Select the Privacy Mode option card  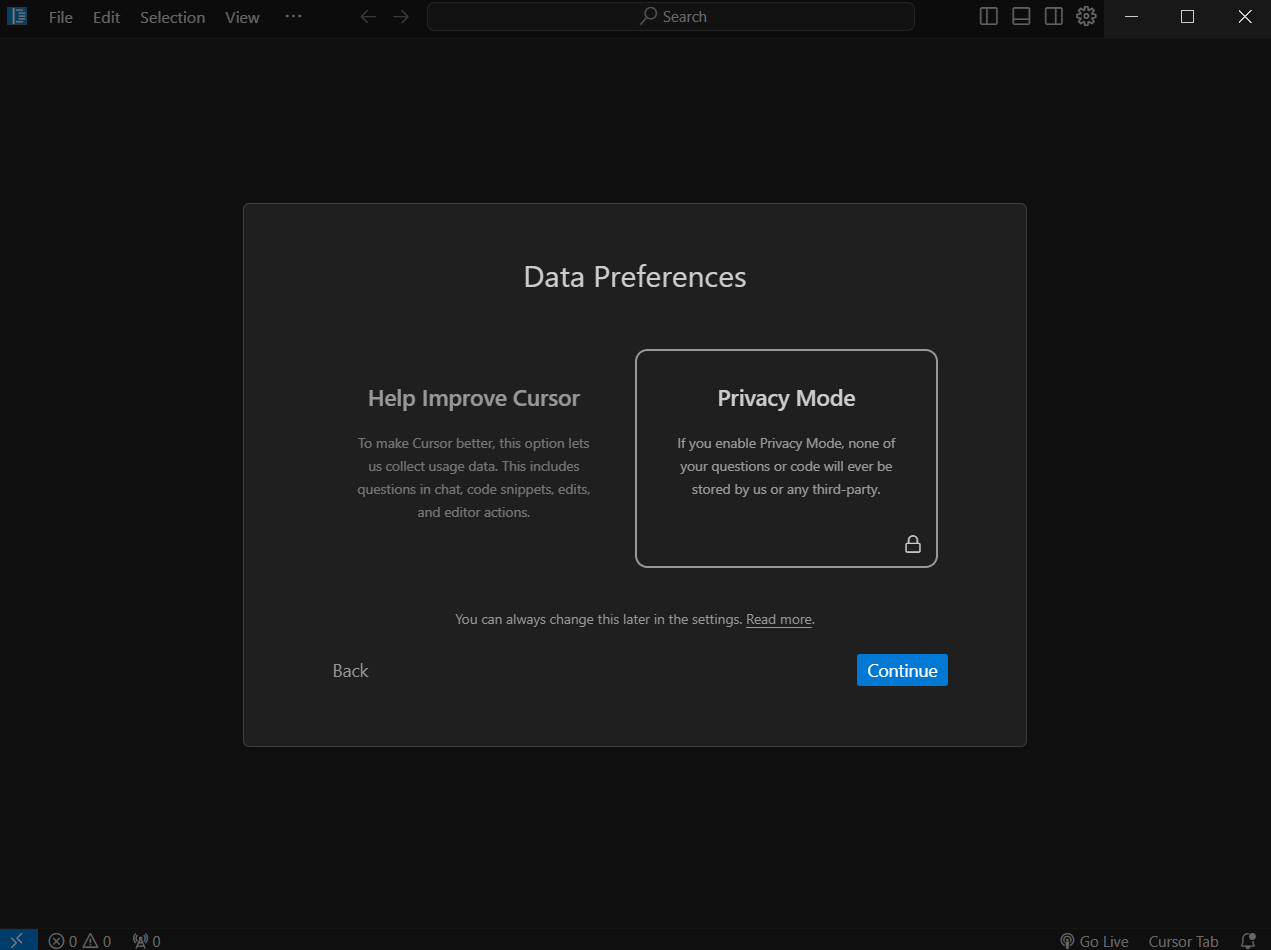pos(786,458)
